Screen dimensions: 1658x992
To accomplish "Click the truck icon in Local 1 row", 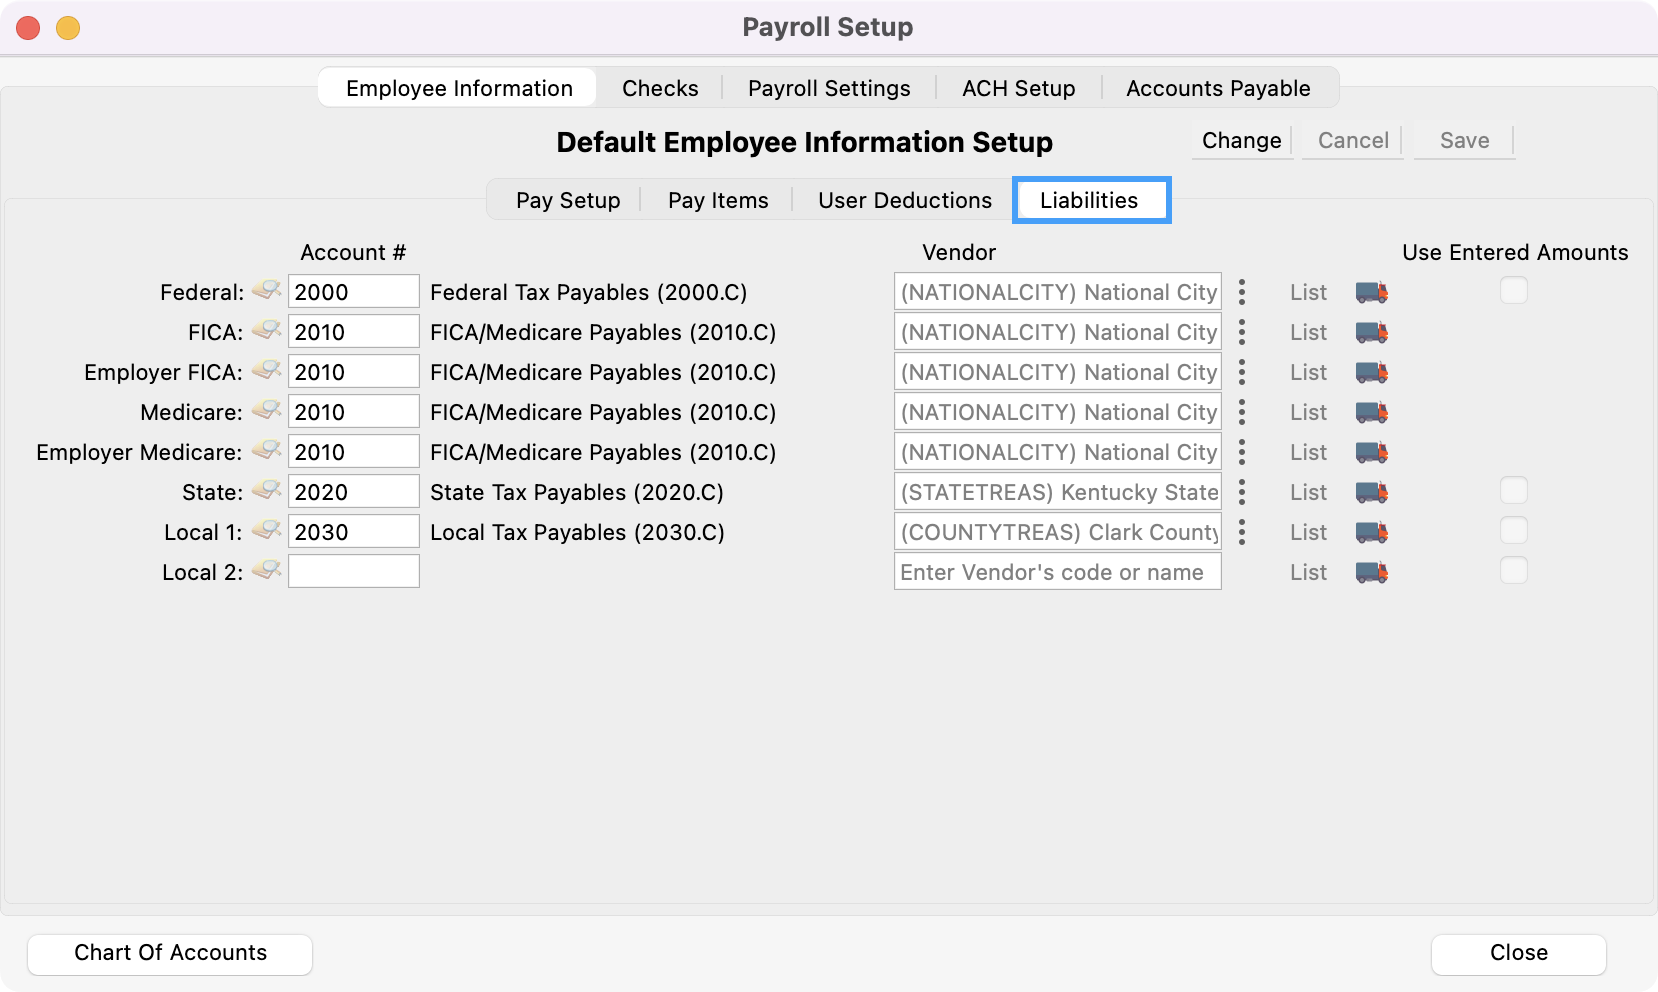I will point(1371,532).
